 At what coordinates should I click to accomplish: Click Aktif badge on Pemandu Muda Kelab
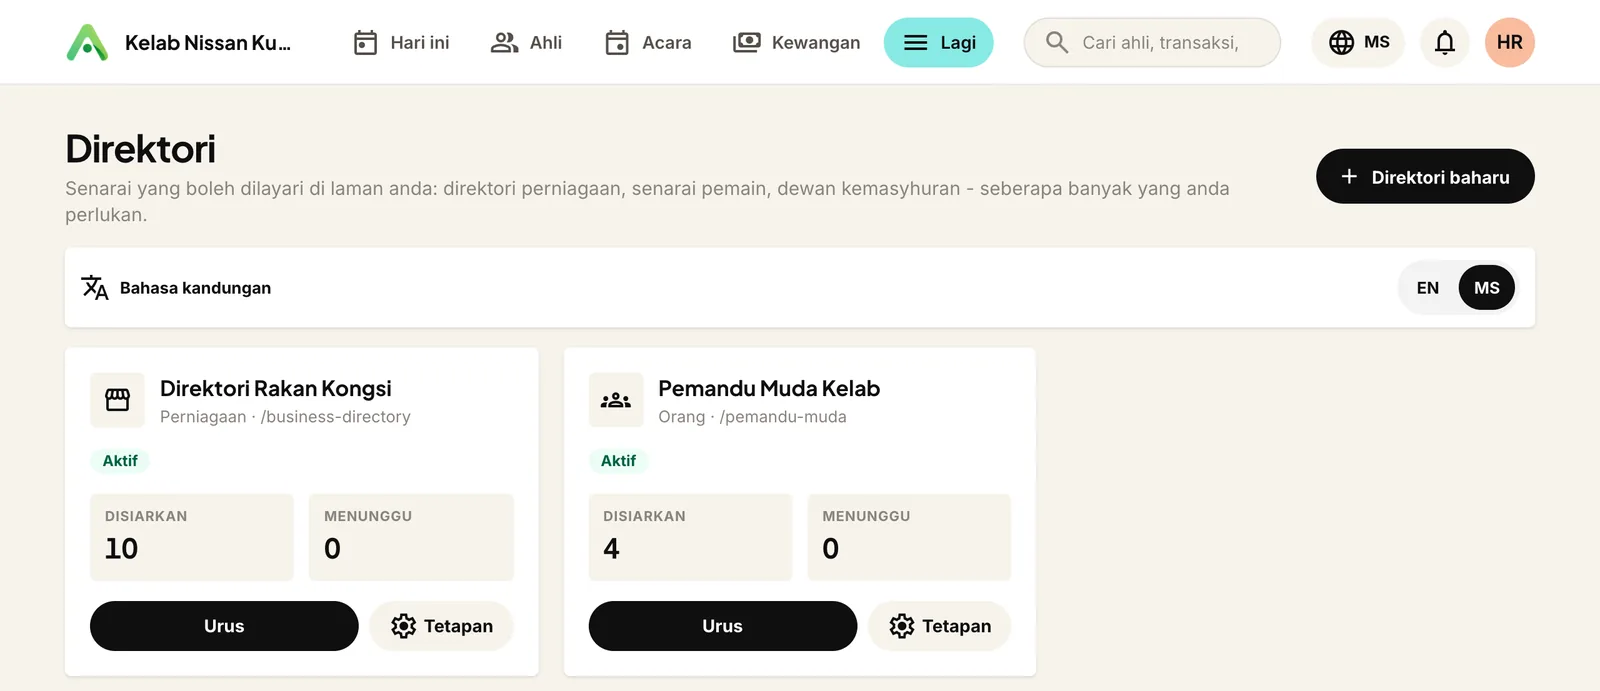pos(618,461)
